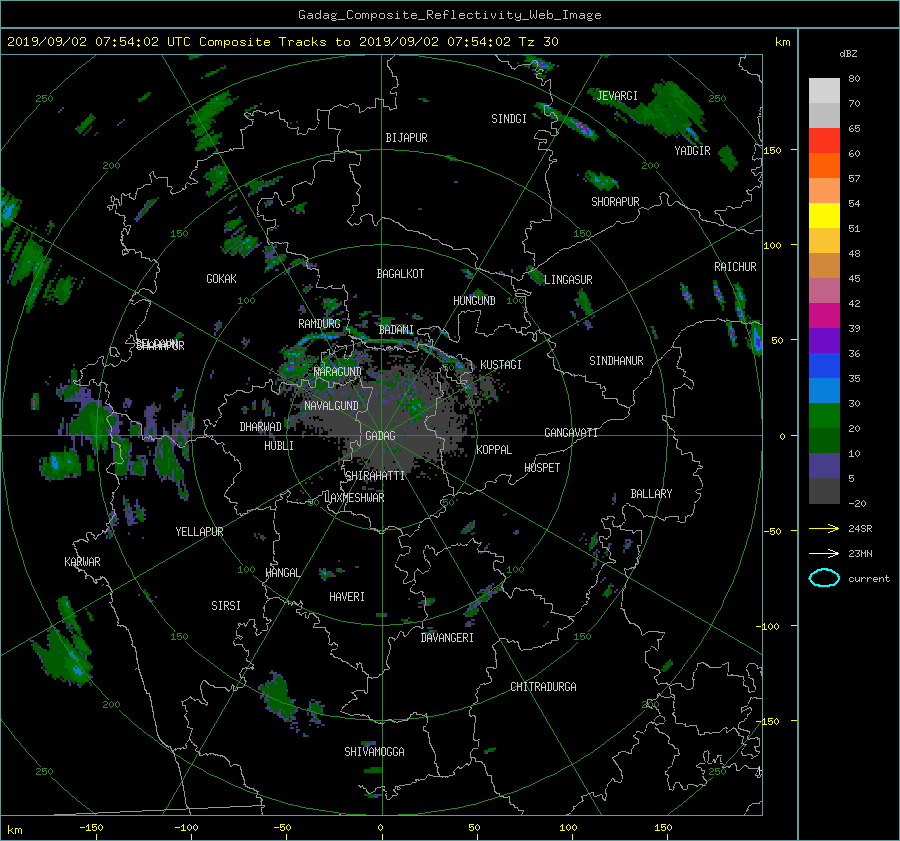900x841 pixels.
Task: Click the CHITRADURGA city label
Action: pos(543,687)
